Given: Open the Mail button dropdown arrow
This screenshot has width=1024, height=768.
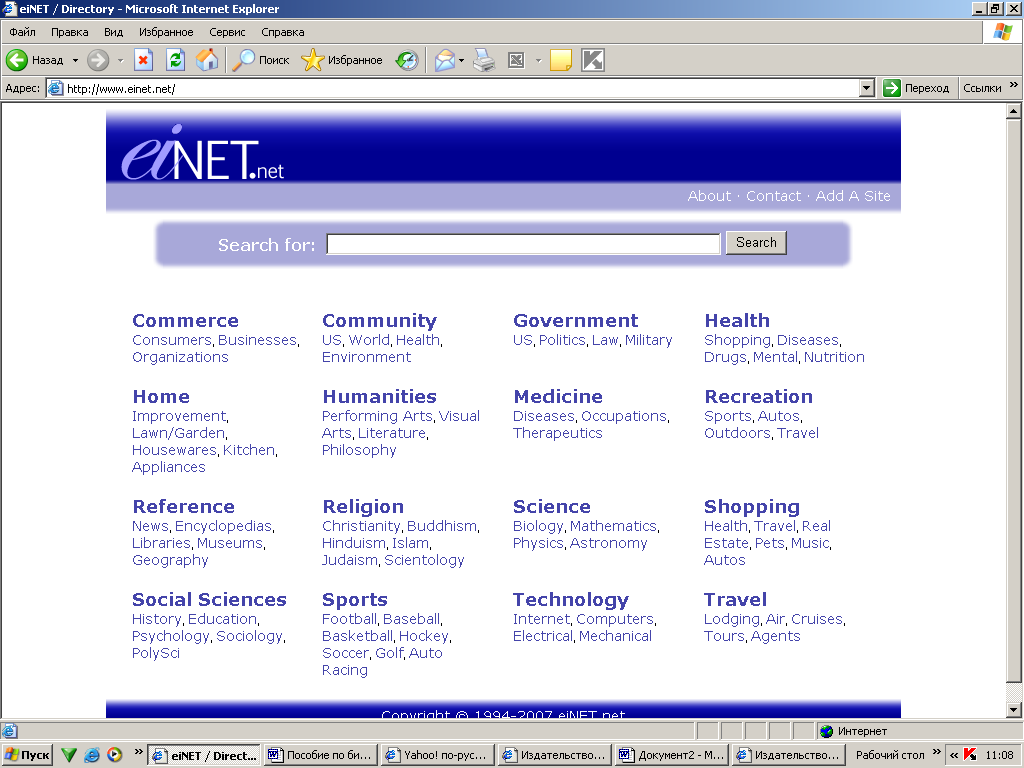Looking at the screenshot, I should (462, 60).
